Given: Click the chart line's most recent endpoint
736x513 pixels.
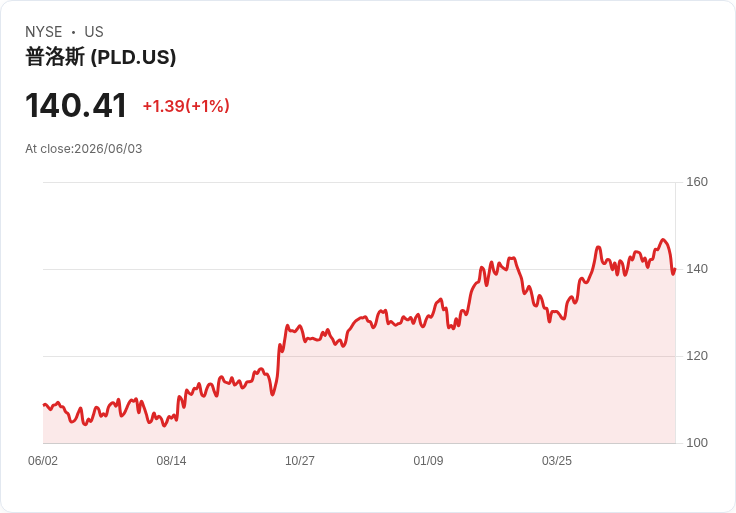Looking at the screenshot, I should coord(675,269).
